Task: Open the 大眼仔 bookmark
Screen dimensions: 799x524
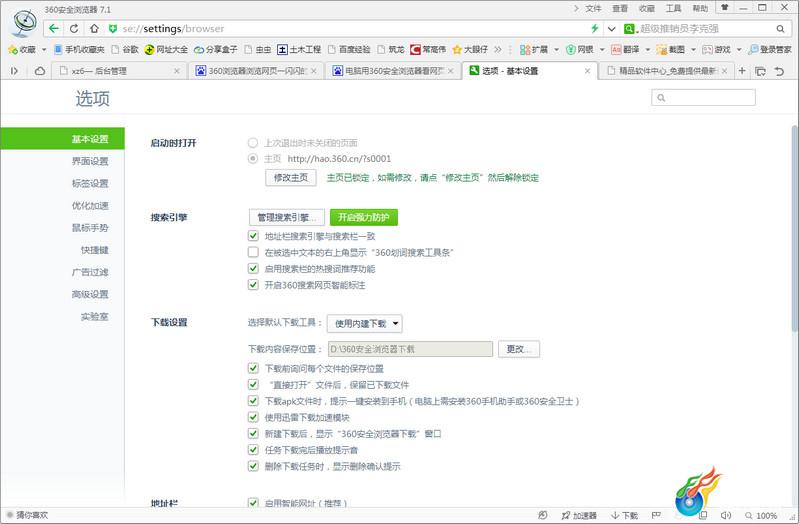Action: [x=470, y=49]
